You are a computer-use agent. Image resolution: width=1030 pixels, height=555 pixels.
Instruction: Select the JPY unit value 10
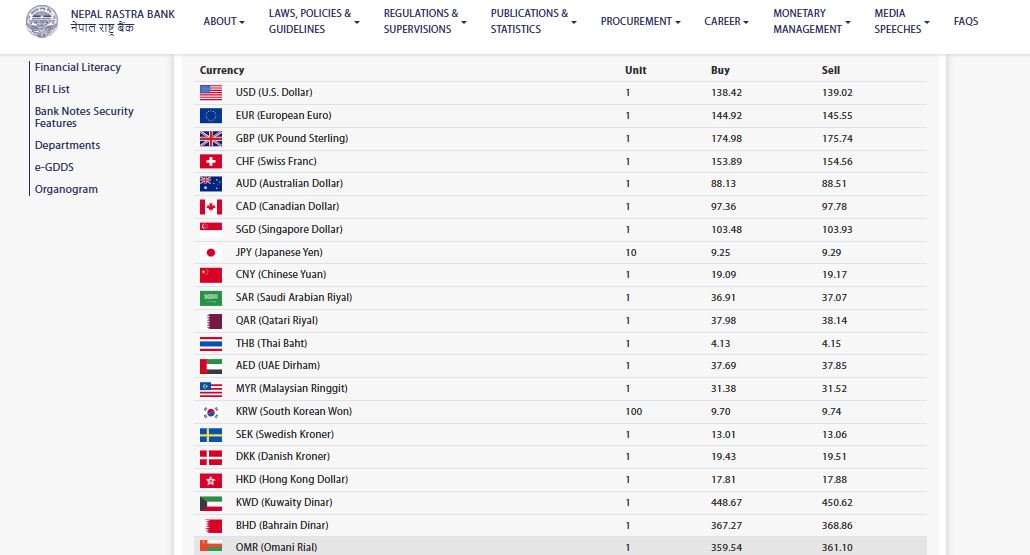pyautogui.click(x=631, y=252)
